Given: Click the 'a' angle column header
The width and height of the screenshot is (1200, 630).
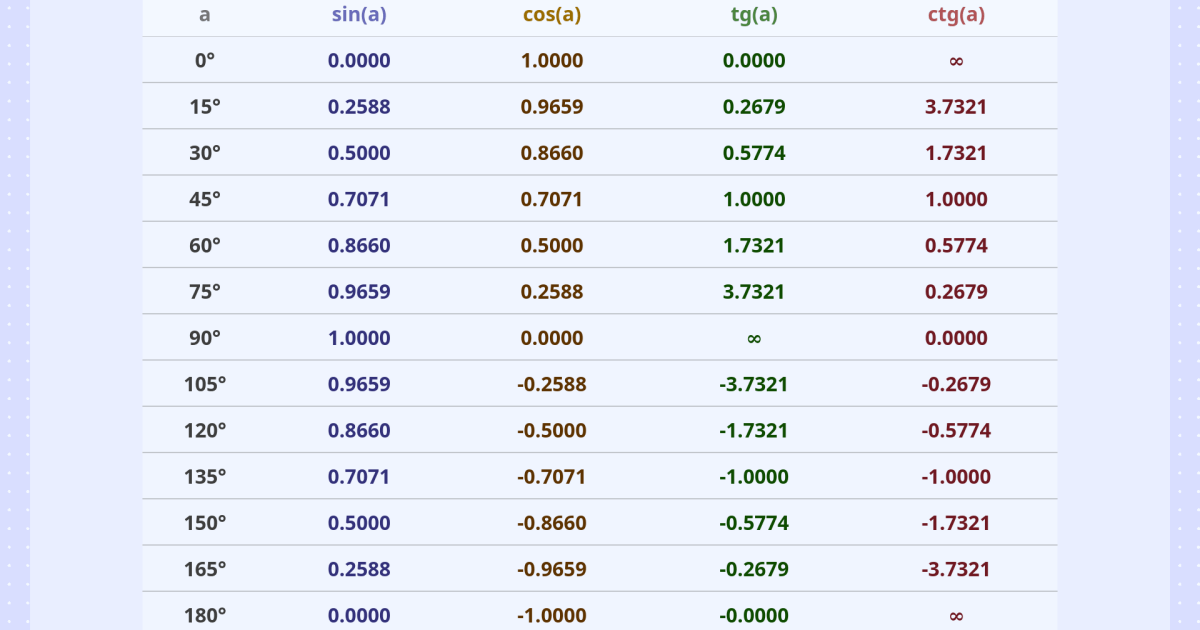Looking at the screenshot, I should pyautogui.click(x=205, y=14).
